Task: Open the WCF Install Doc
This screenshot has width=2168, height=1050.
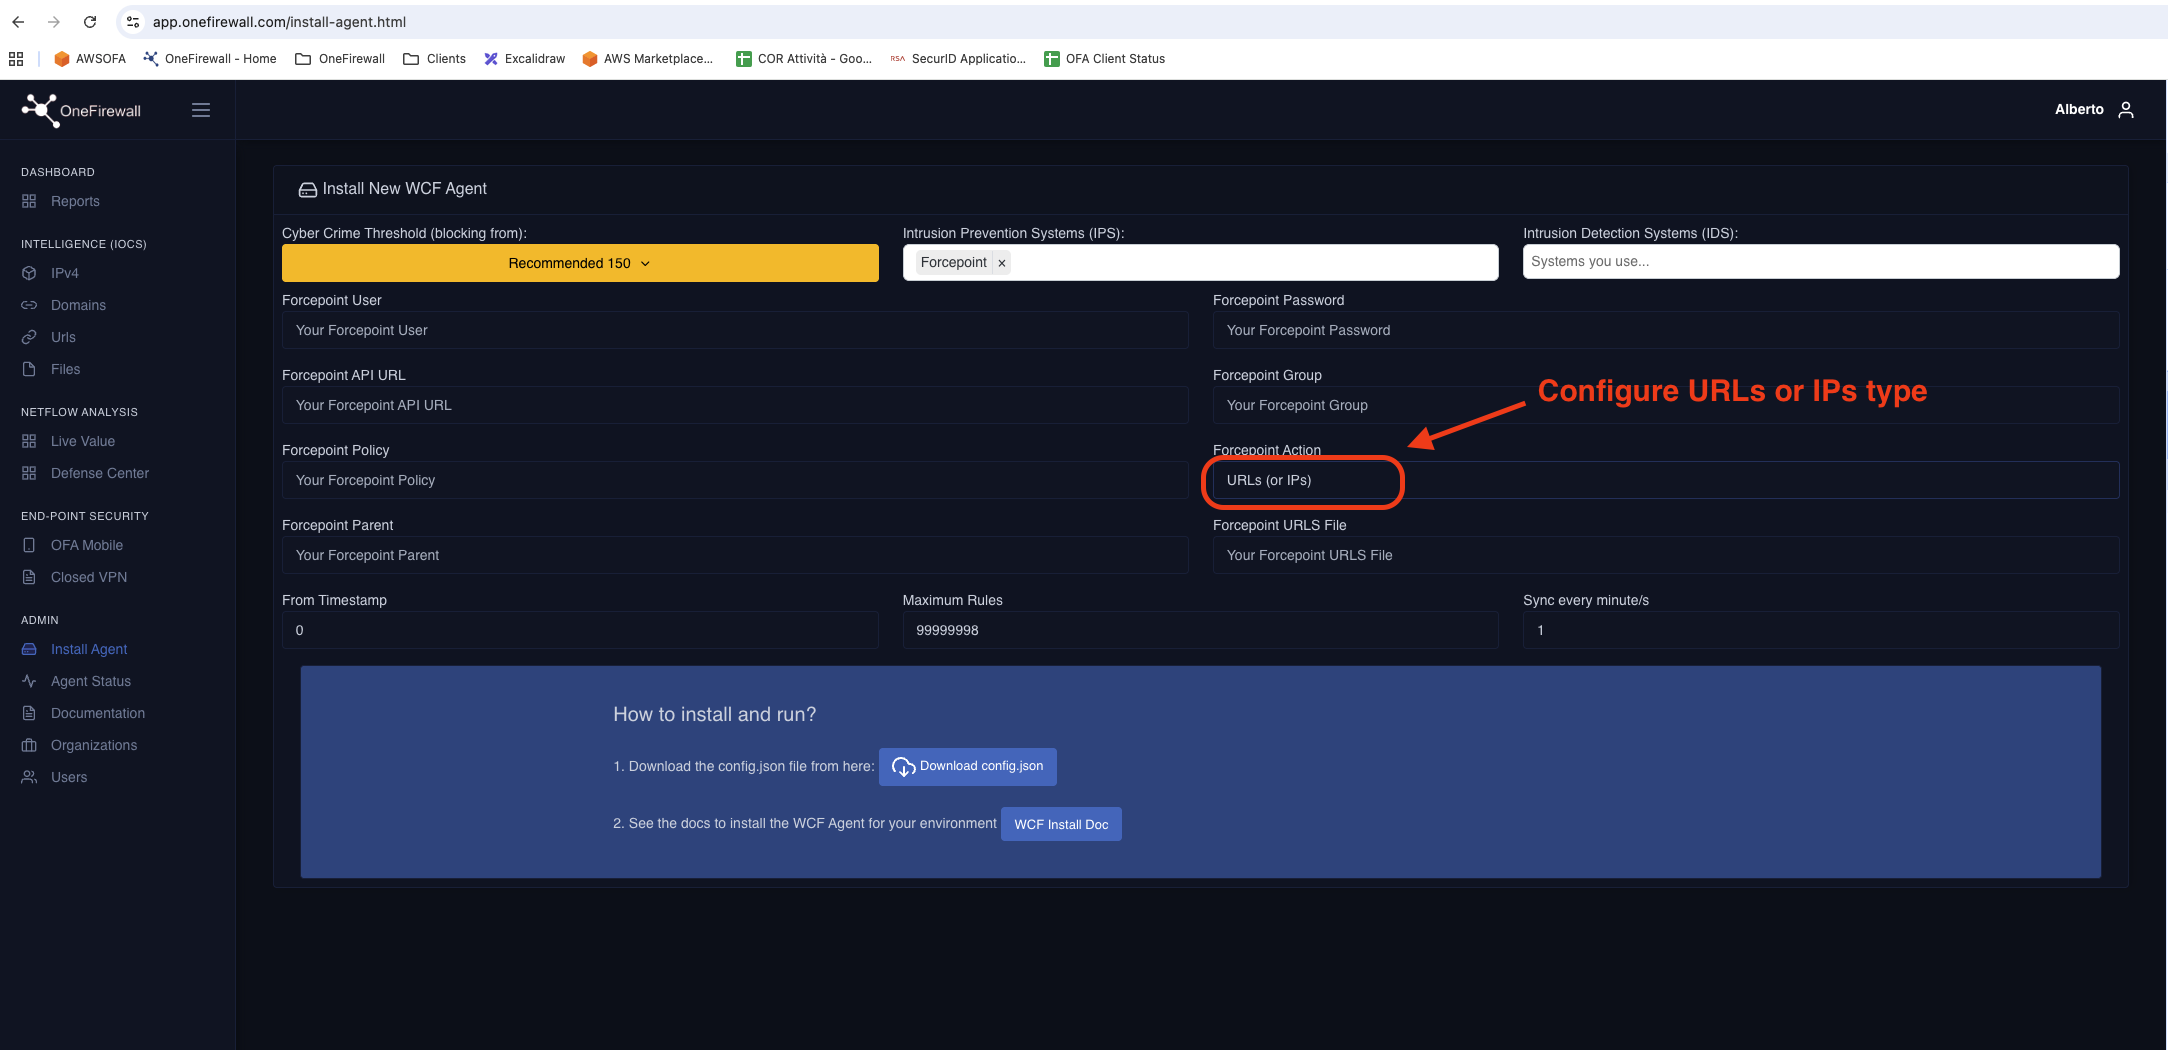Action: (x=1061, y=824)
